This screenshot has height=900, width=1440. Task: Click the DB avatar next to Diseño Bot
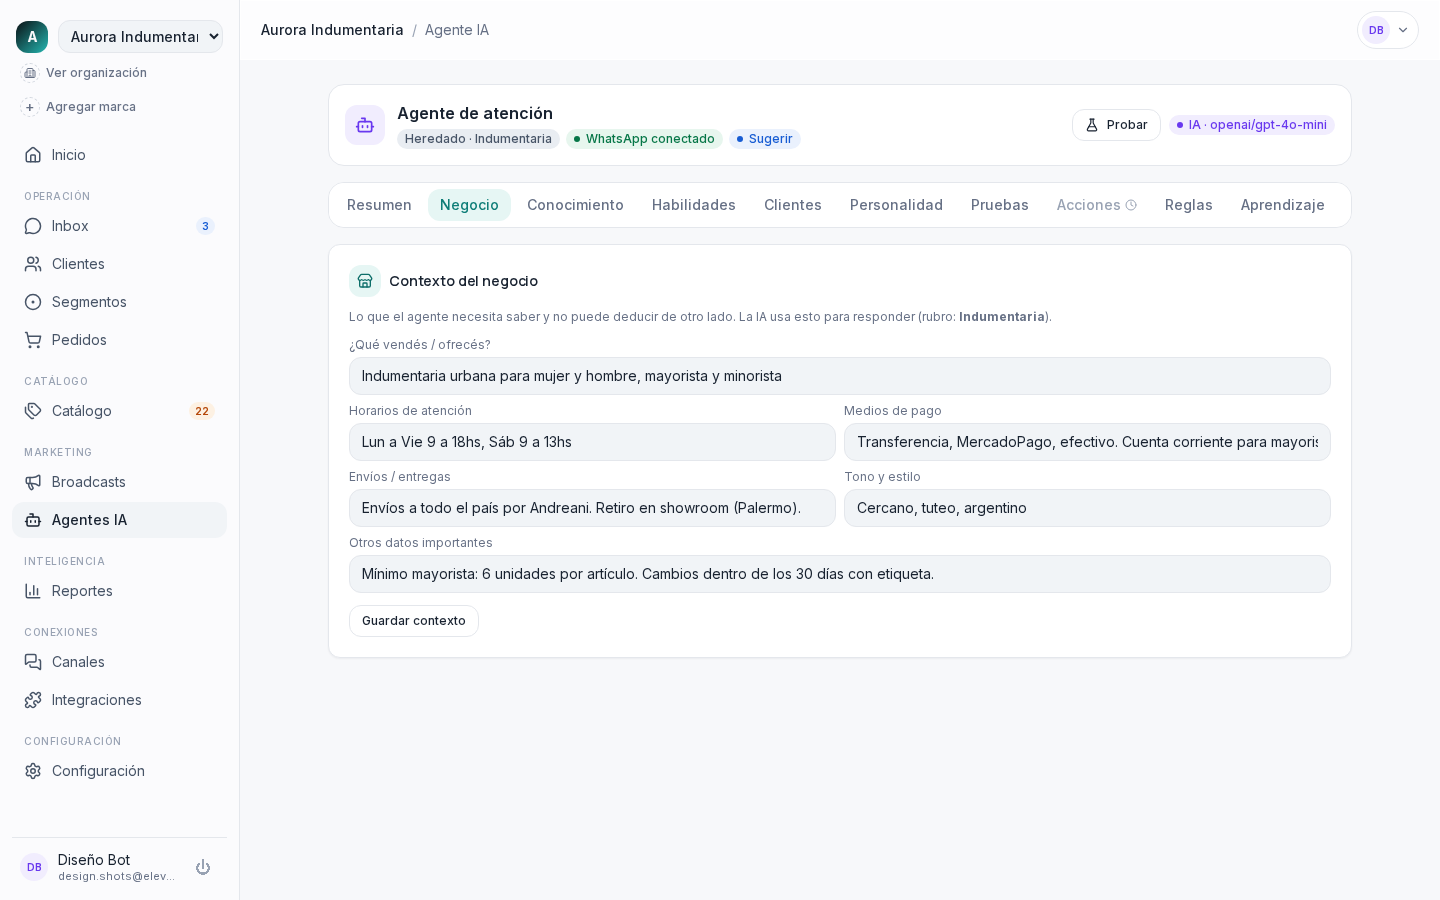(34, 867)
